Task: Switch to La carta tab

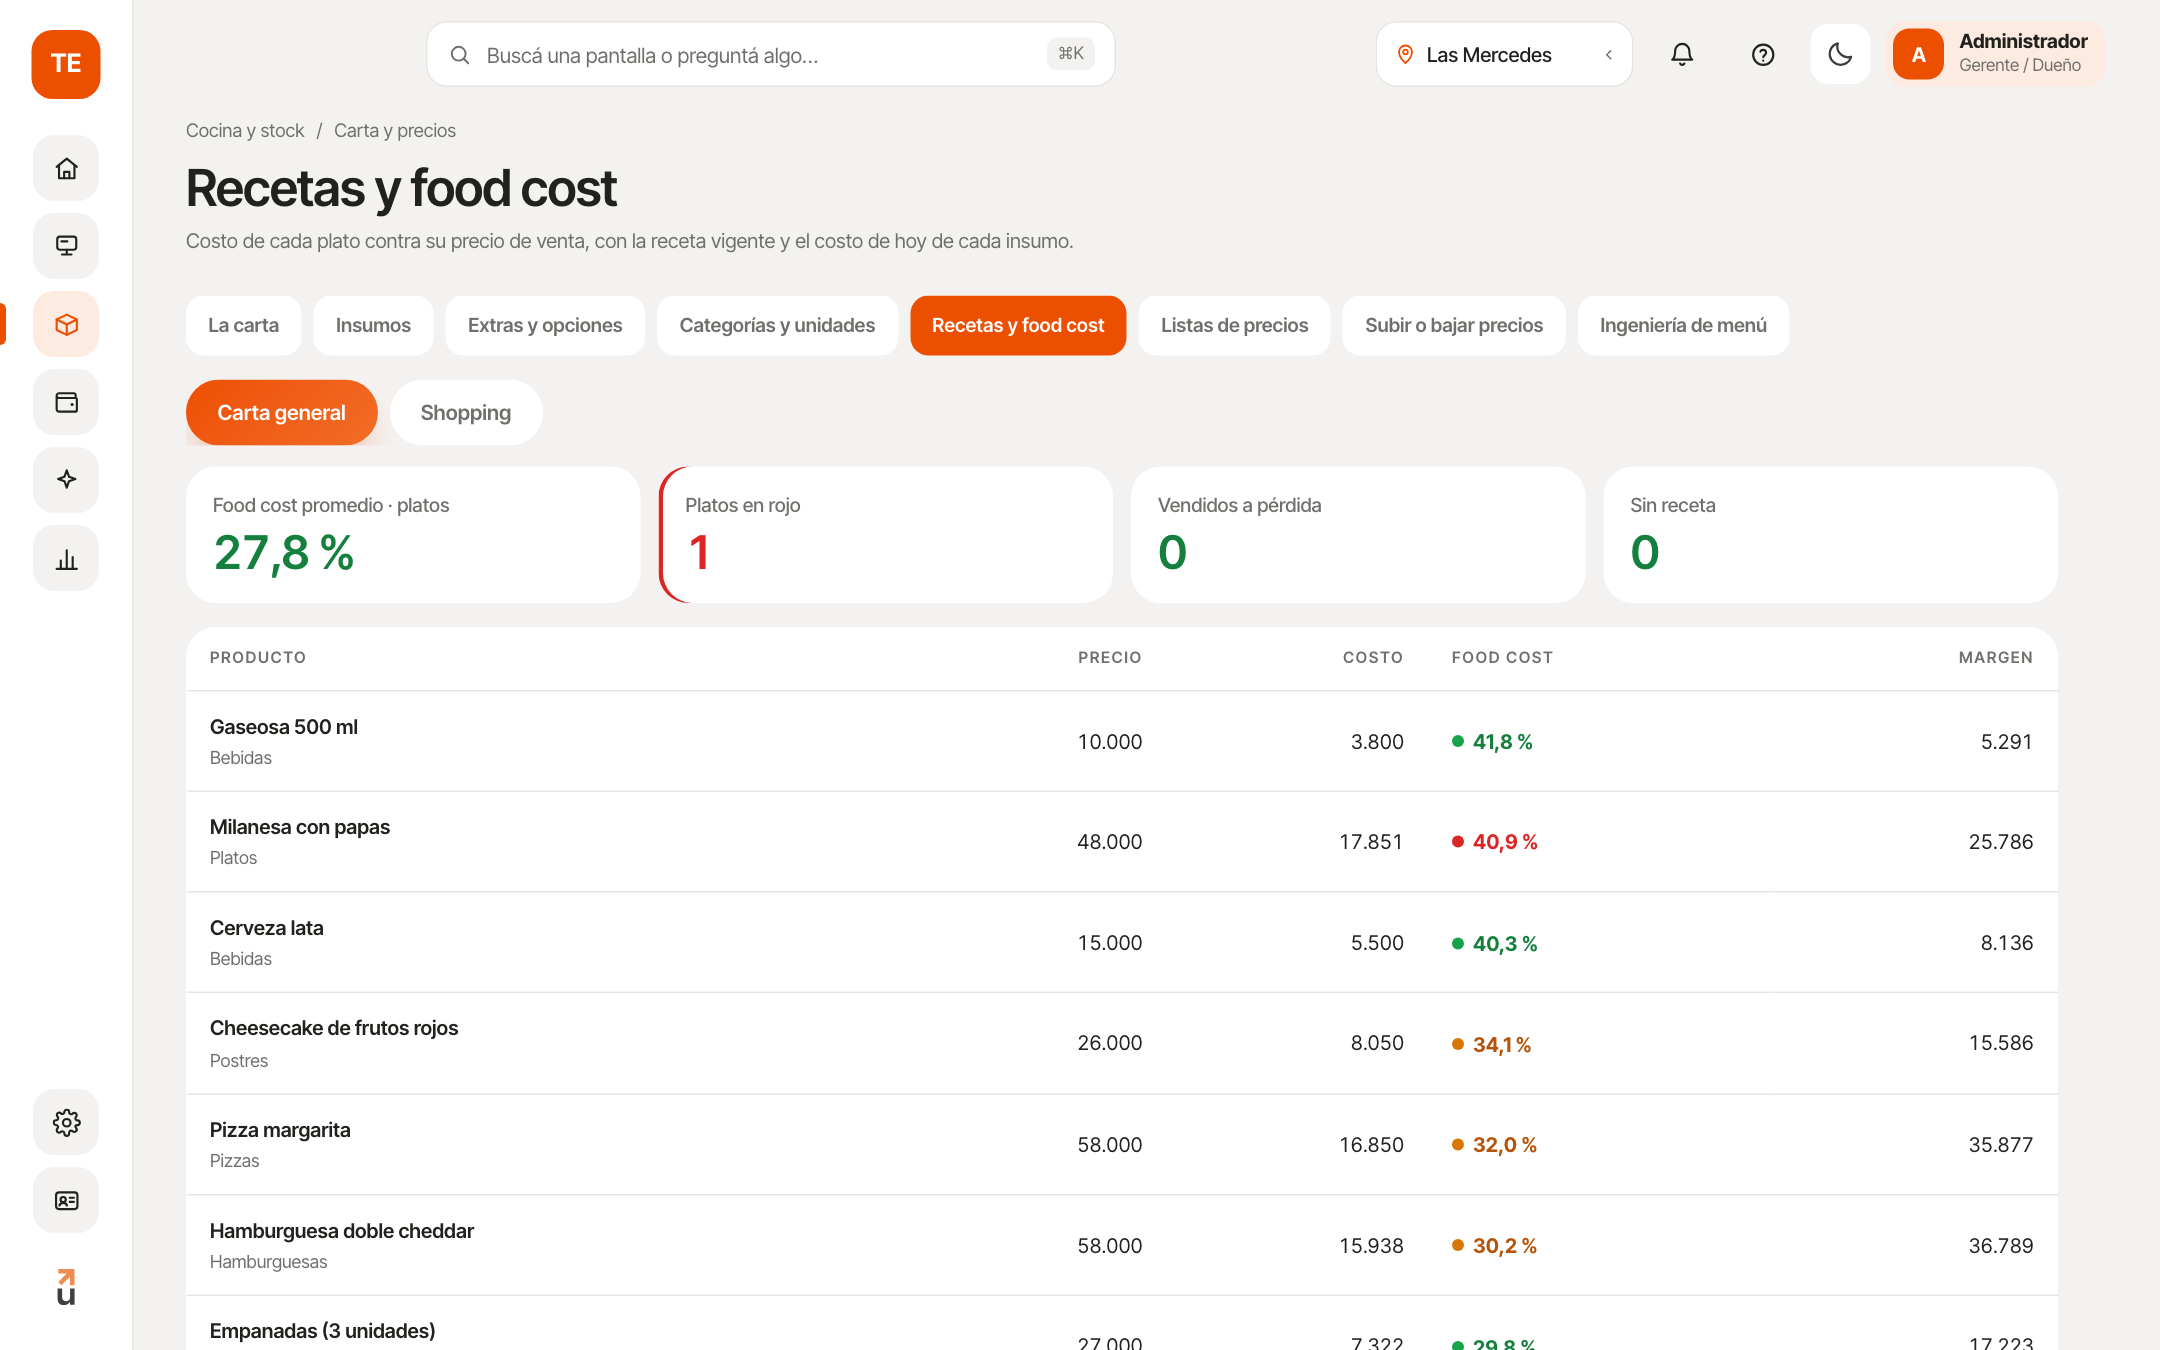Action: click(243, 325)
